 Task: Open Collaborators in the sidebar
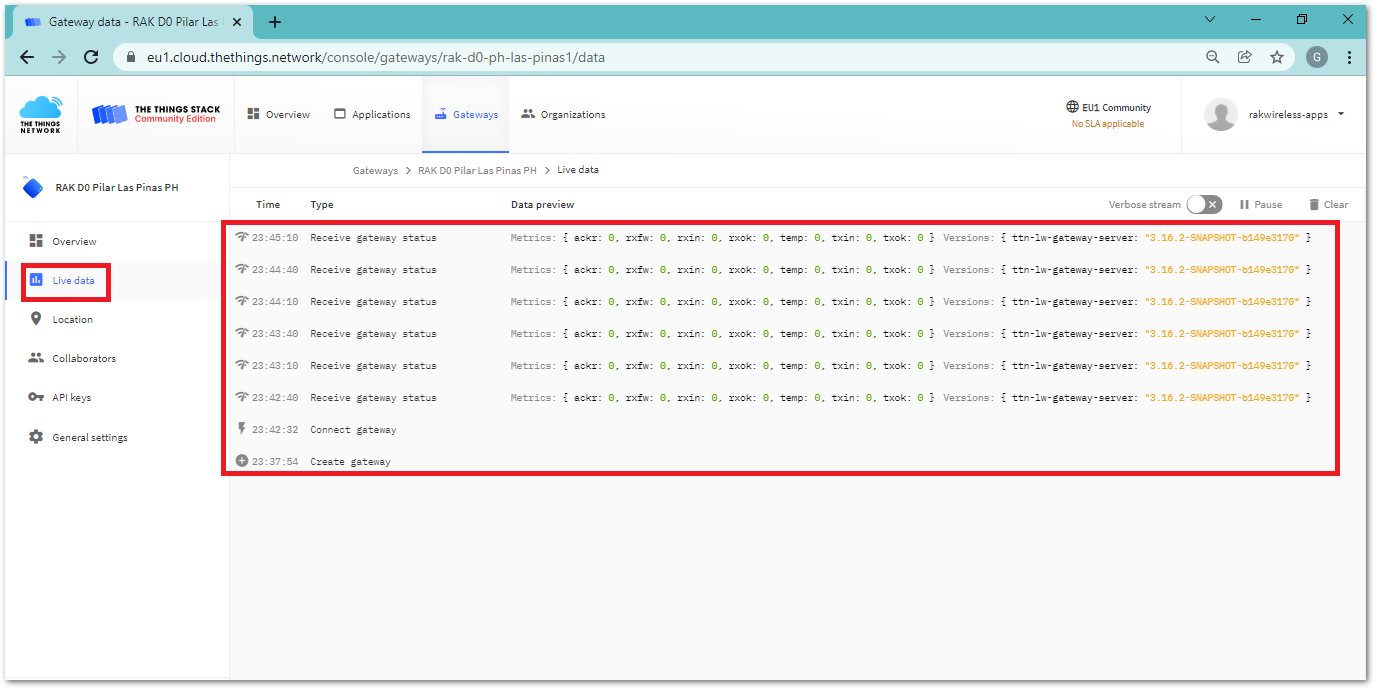(84, 358)
